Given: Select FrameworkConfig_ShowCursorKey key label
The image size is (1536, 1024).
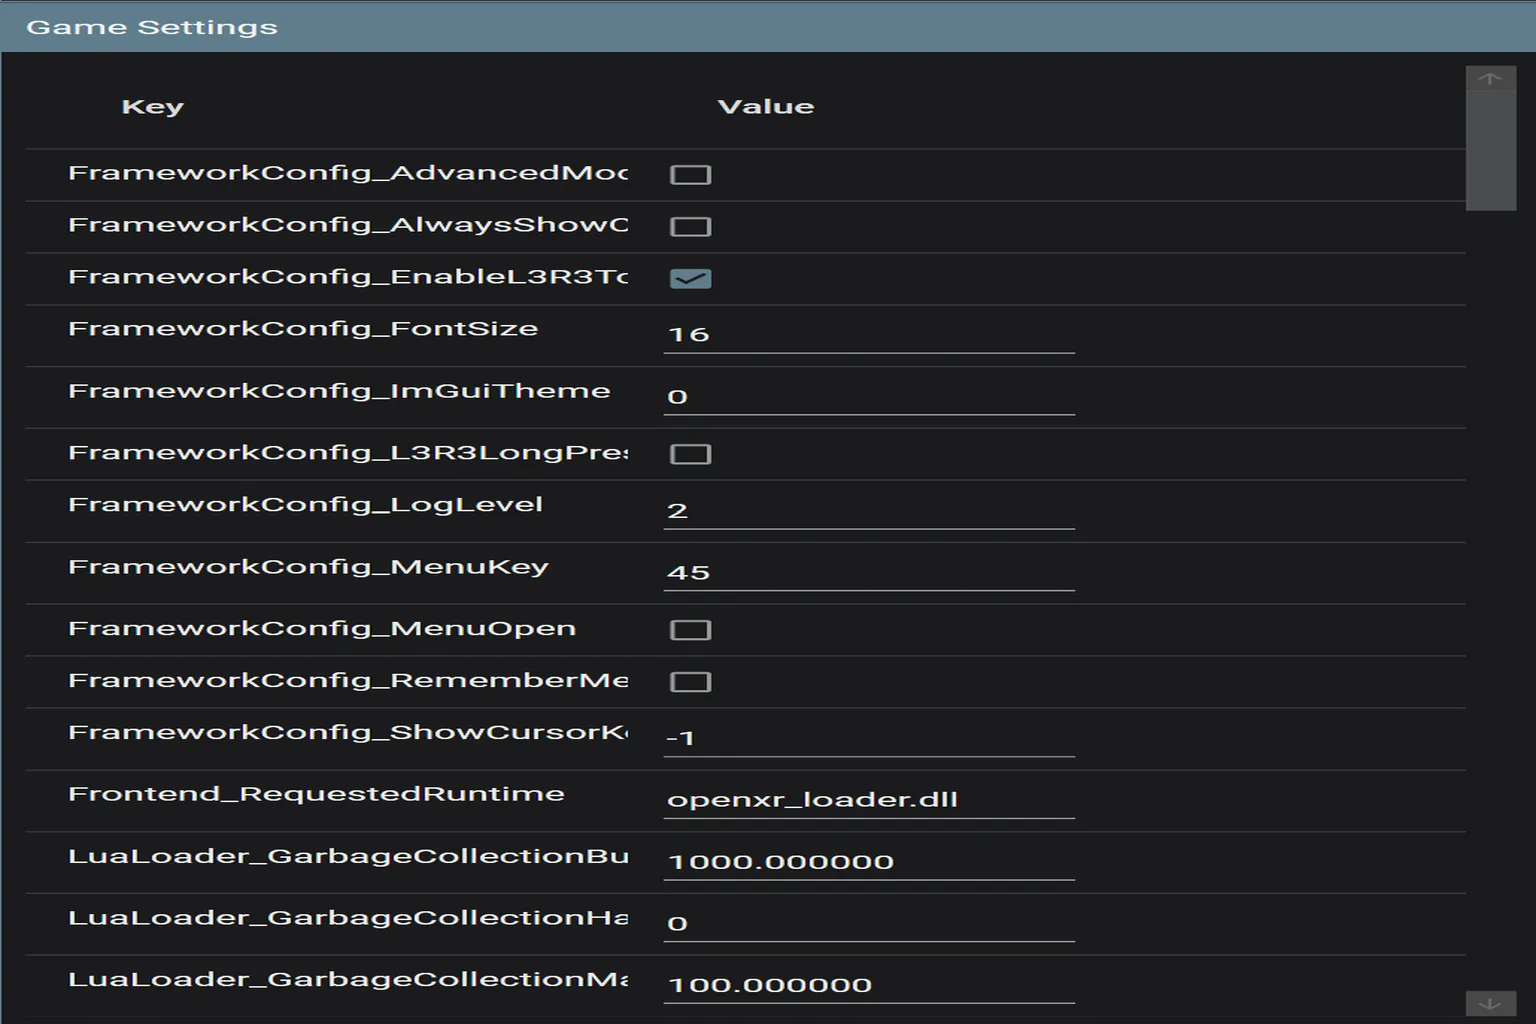Looking at the screenshot, I should (348, 733).
